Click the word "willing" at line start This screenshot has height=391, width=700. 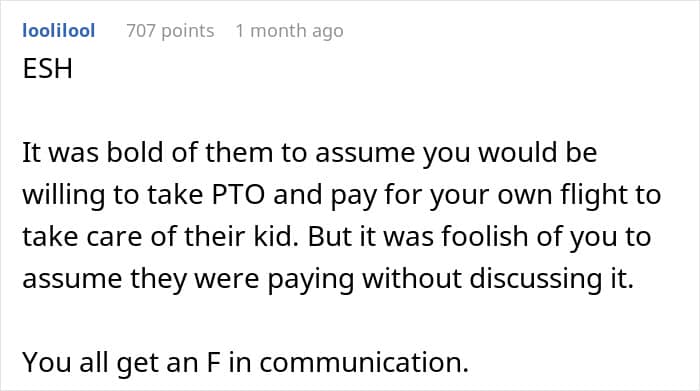63,195
